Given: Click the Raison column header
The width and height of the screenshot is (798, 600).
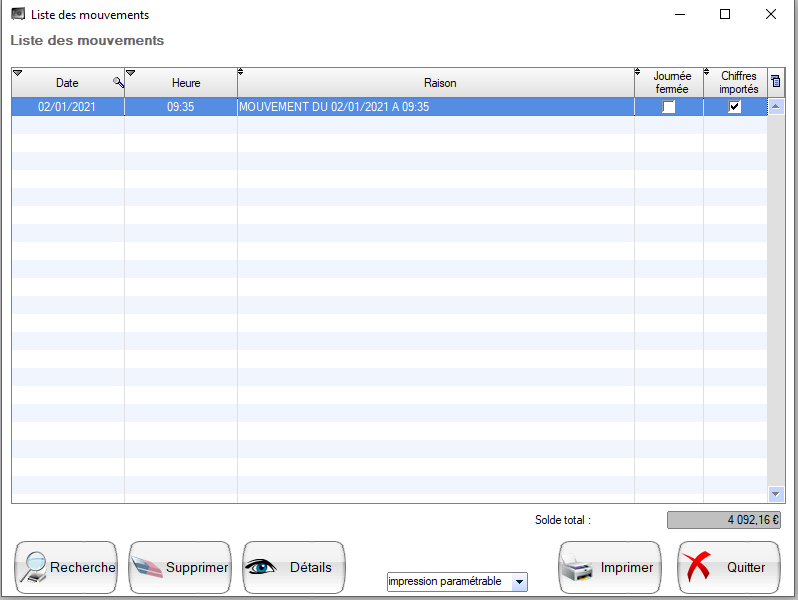Looking at the screenshot, I should (440, 83).
